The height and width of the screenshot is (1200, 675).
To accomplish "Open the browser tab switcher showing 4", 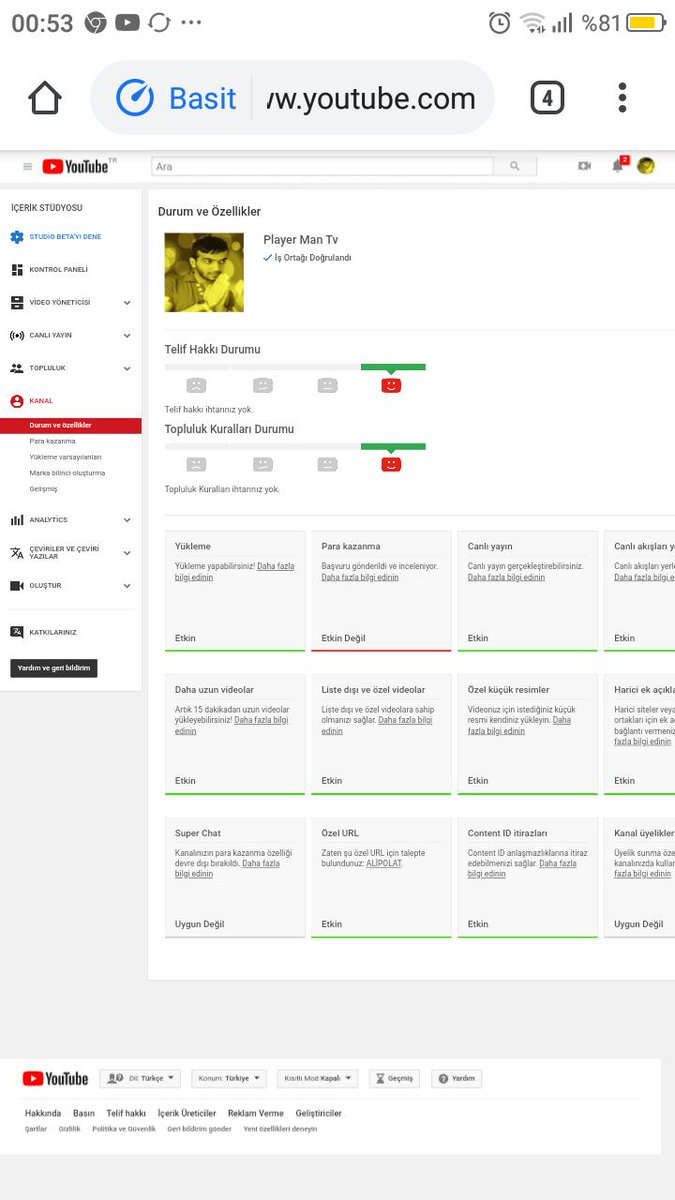I will tap(546, 98).
